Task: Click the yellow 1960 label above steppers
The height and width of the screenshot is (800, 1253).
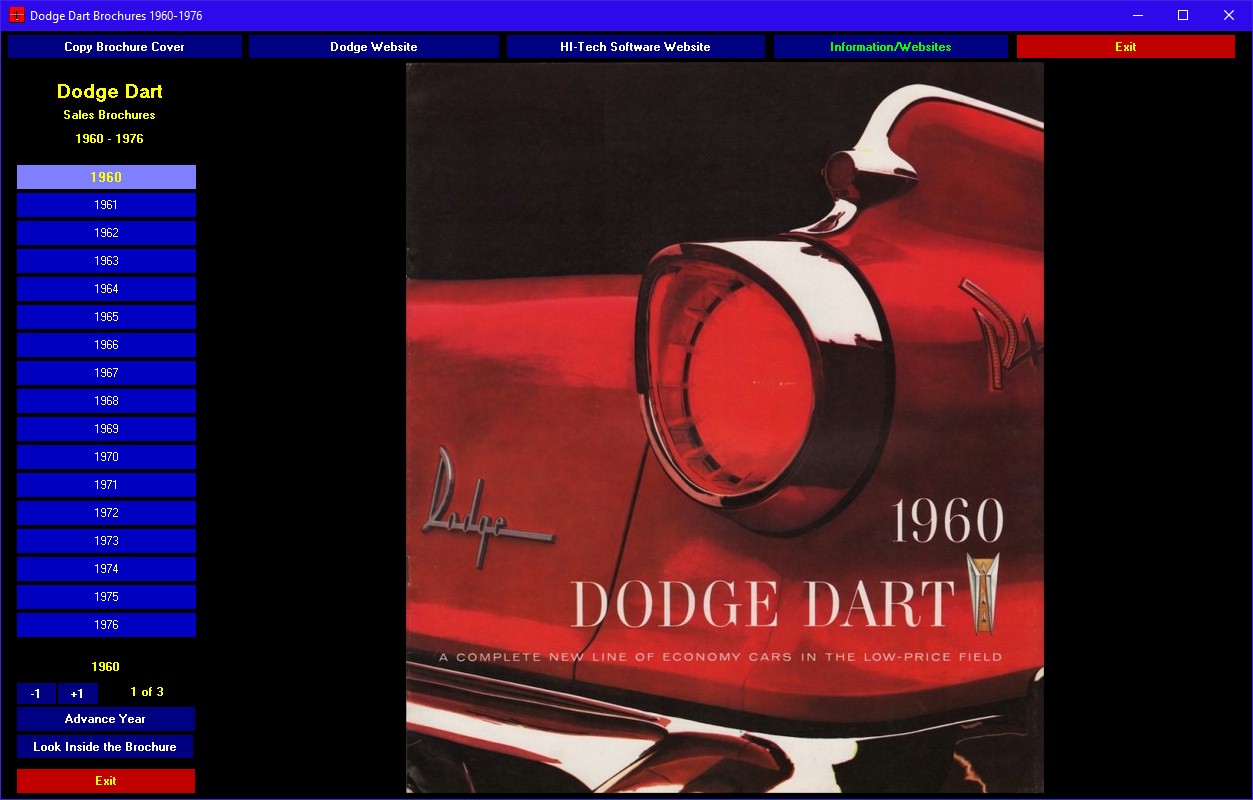Action: click(x=105, y=667)
